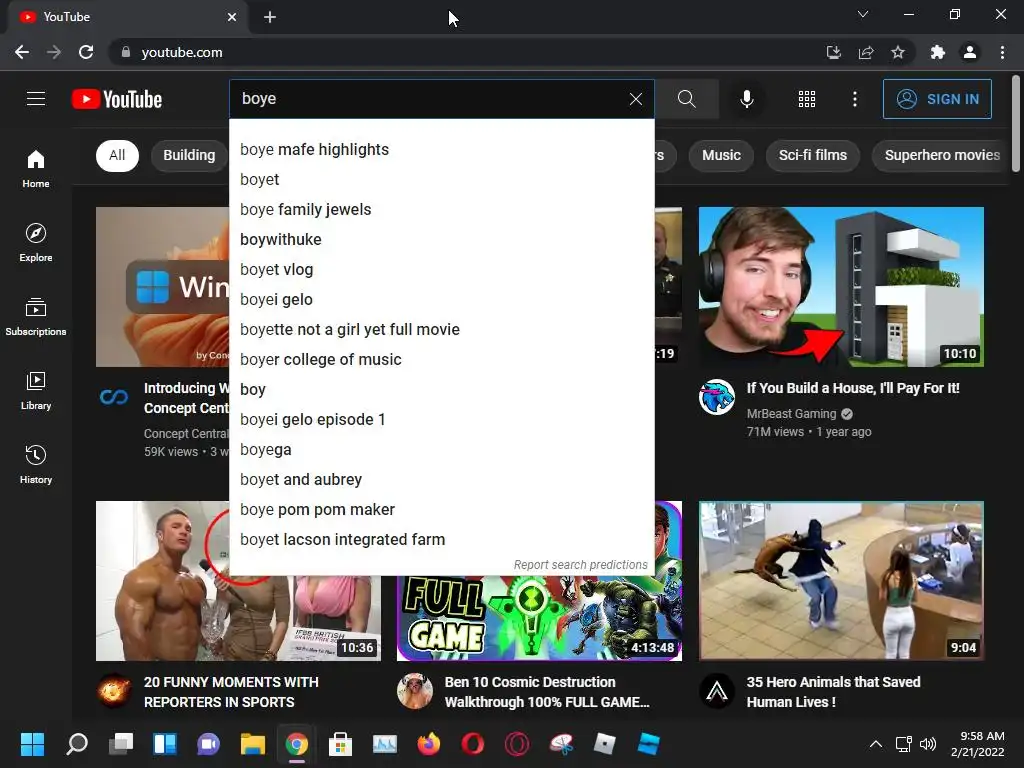The height and width of the screenshot is (768, 1024).
Task: Open 'If You Build a House, I'll Pay For It!' title
Action: pos(853,388)
